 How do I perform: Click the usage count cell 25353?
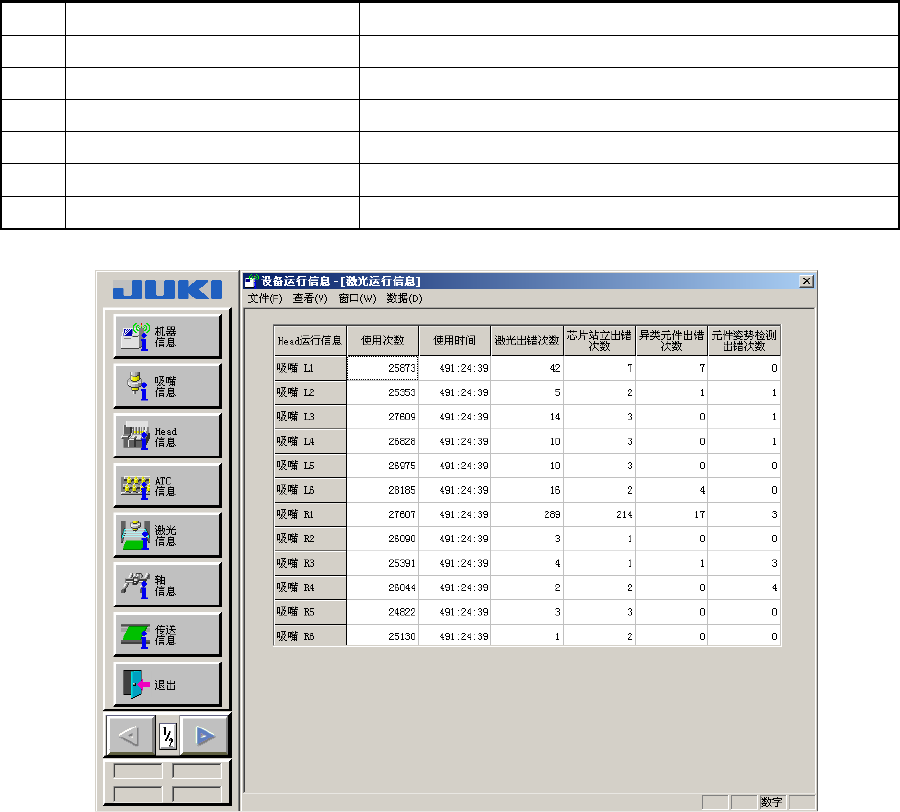(x=382, y=393)
